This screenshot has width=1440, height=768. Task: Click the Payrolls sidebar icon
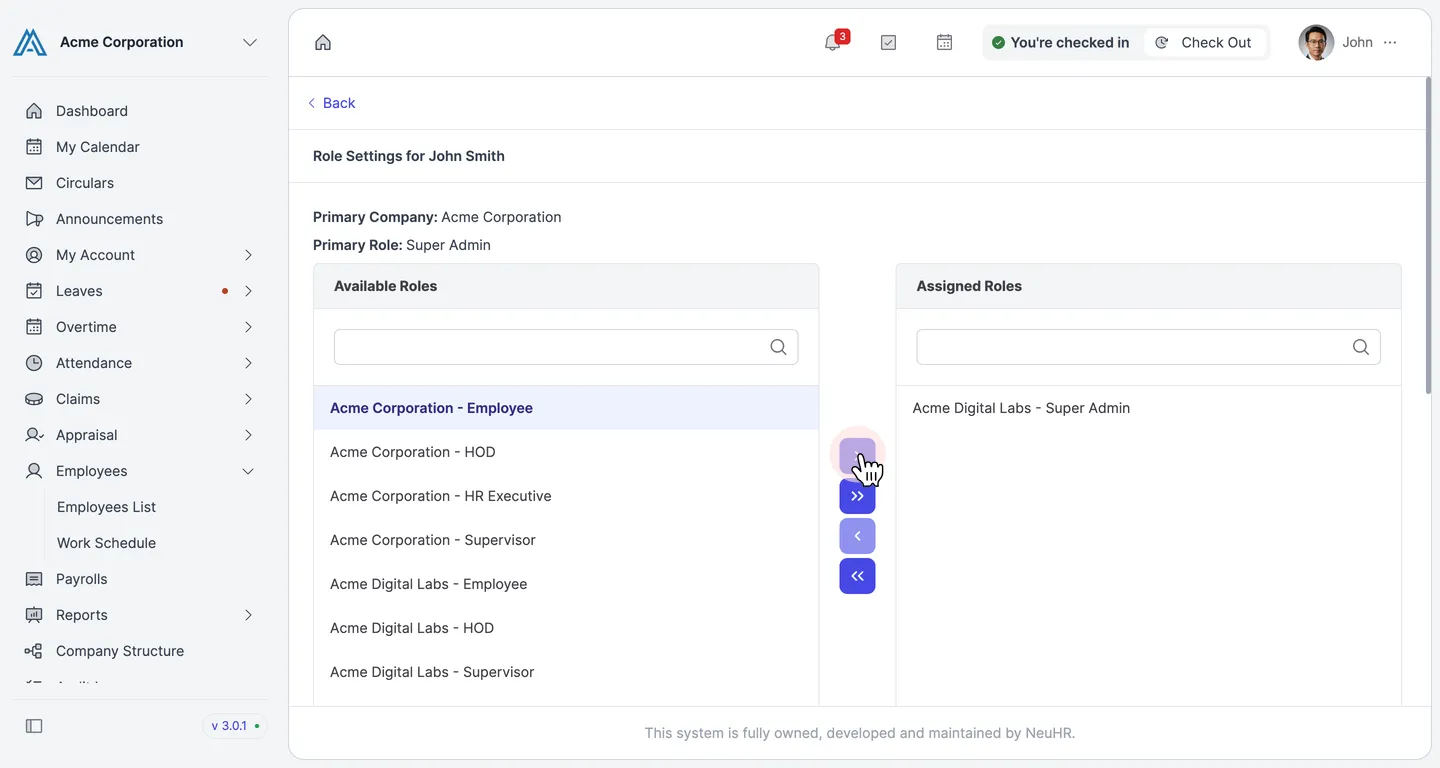[x=34, y=579]
